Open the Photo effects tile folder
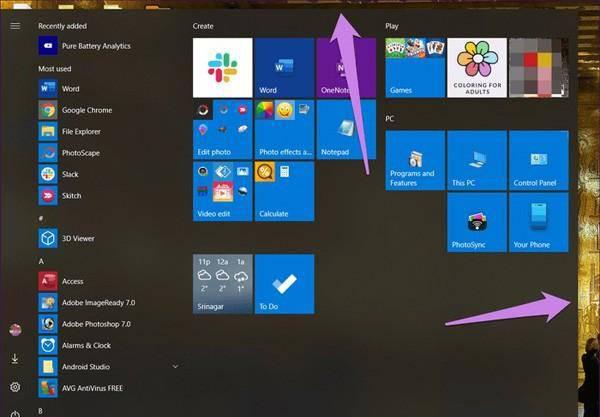600x417 pixels. pyautogui.click(x=284, y=129)
